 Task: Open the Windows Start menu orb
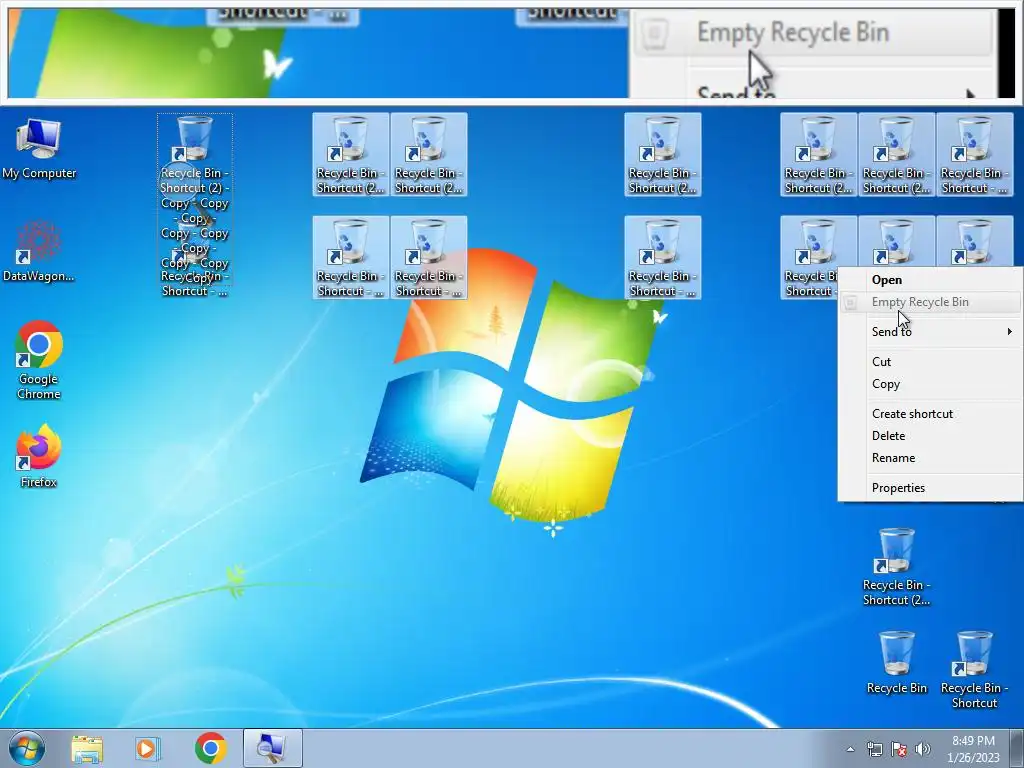[x=27, y=748]
